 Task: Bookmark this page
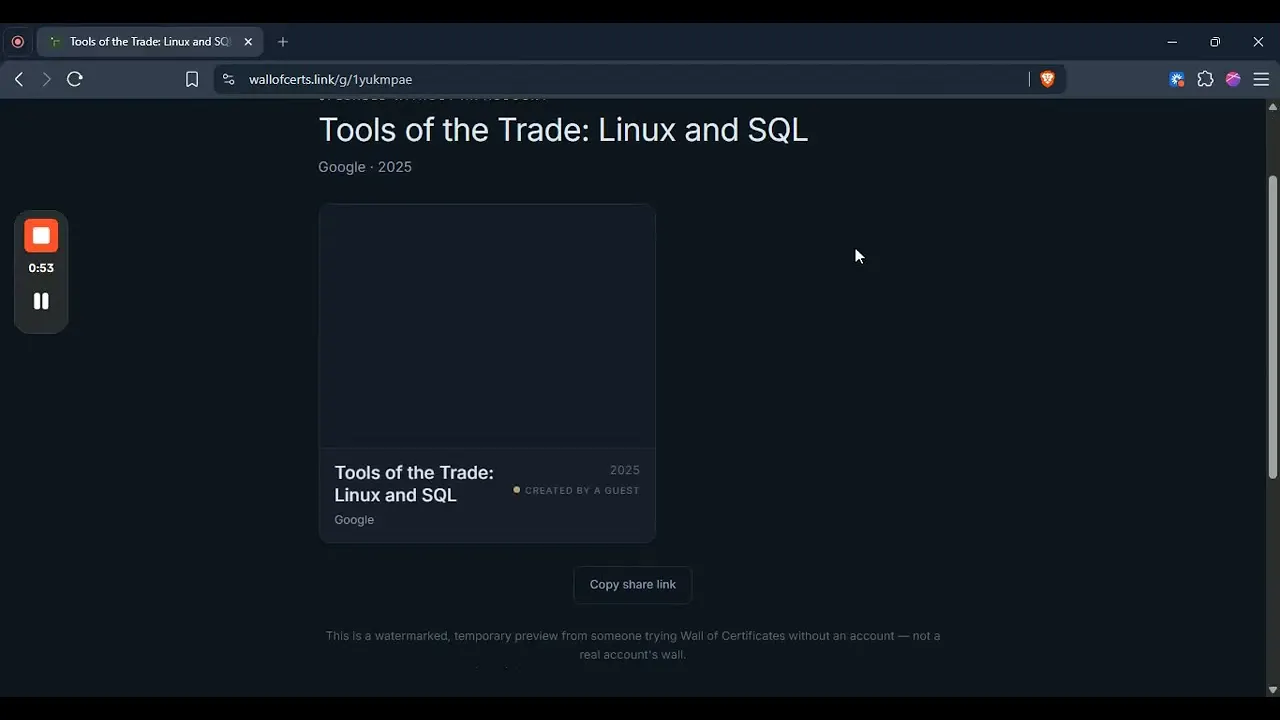192,79
